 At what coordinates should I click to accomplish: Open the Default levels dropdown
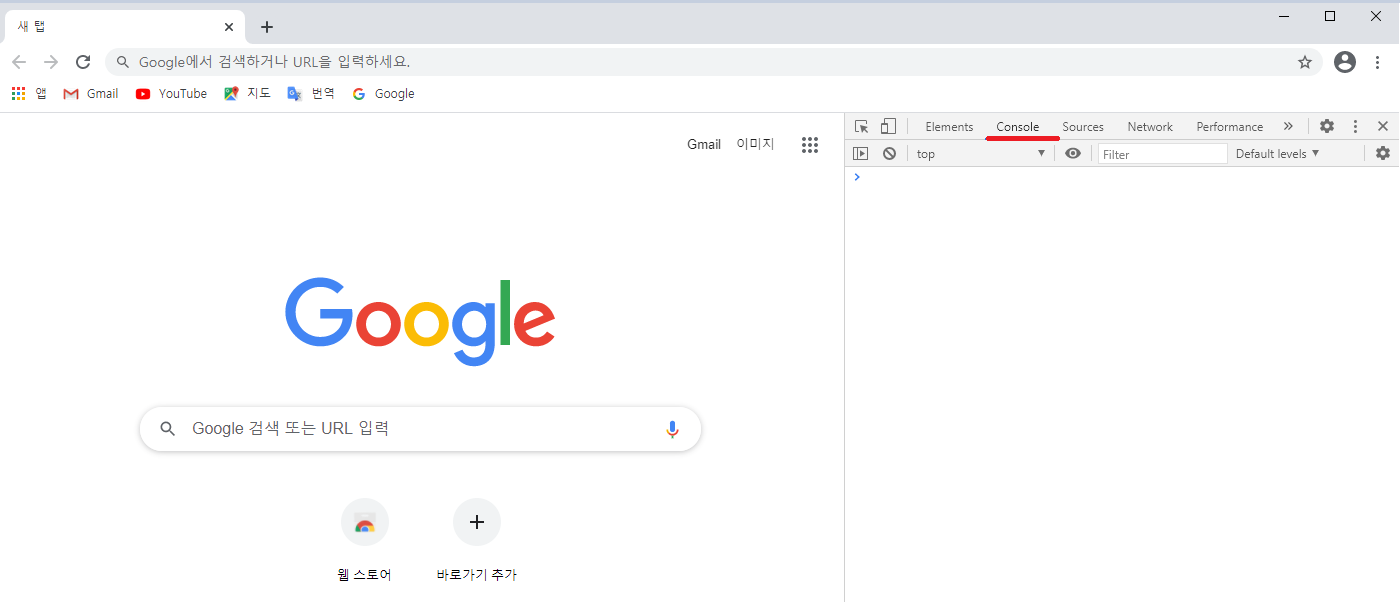pos(1277,153)
